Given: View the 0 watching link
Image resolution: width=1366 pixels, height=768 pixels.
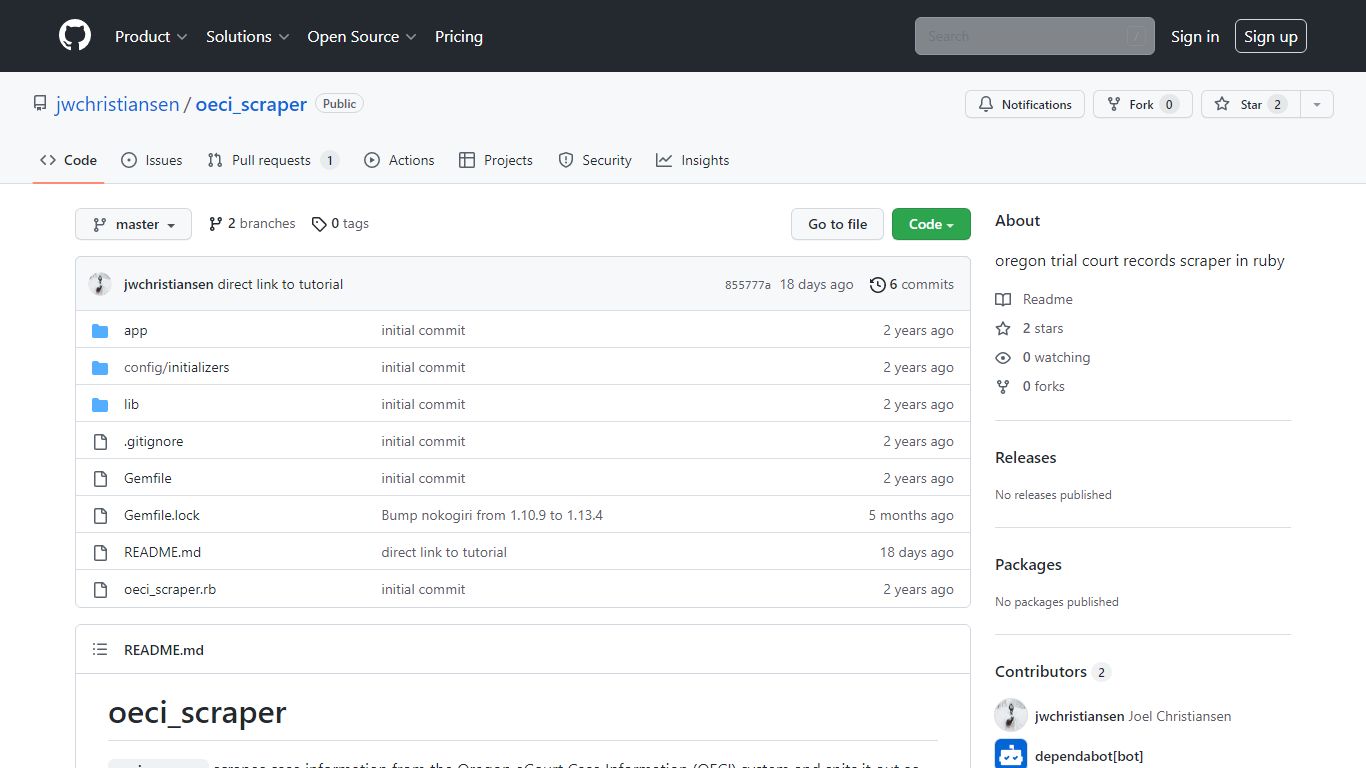Looking at the screenshot, I should click(x=1043, y=357).
